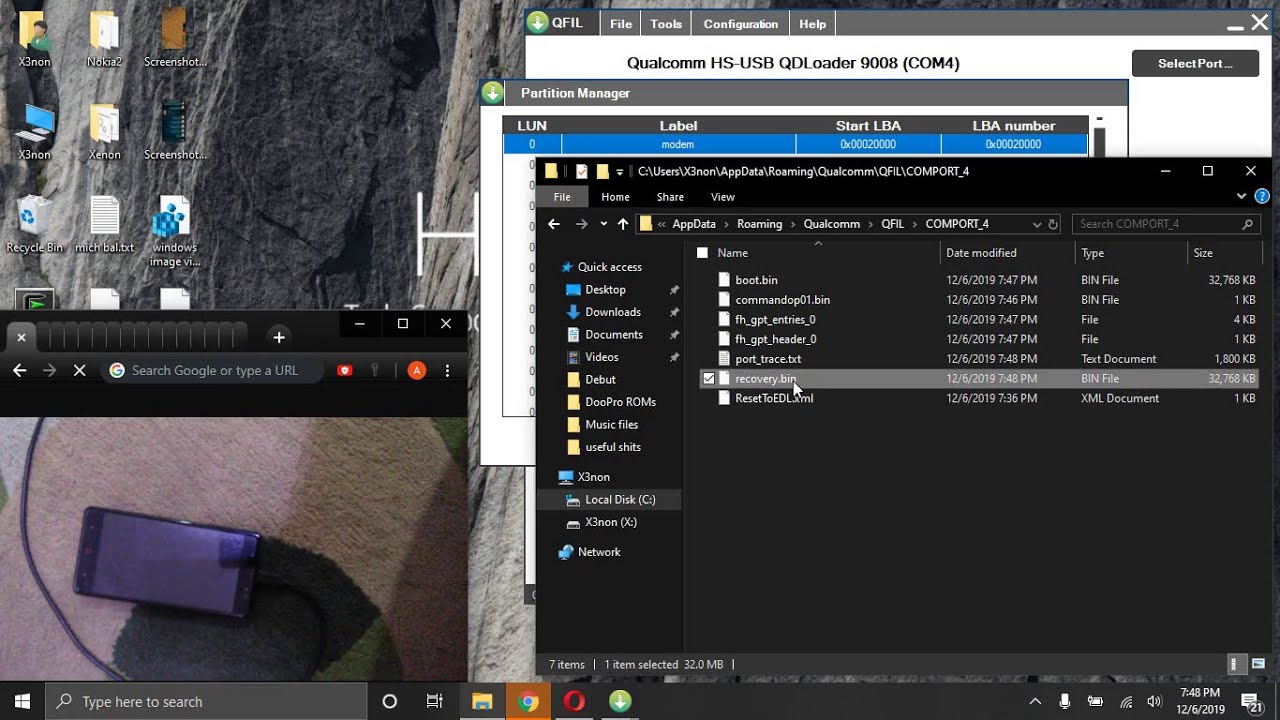Image resolution: width=1280 pixels, height=720 pixels.
Task: Click the Brave shield icon in browser
Action: click(x=345, y=370)
